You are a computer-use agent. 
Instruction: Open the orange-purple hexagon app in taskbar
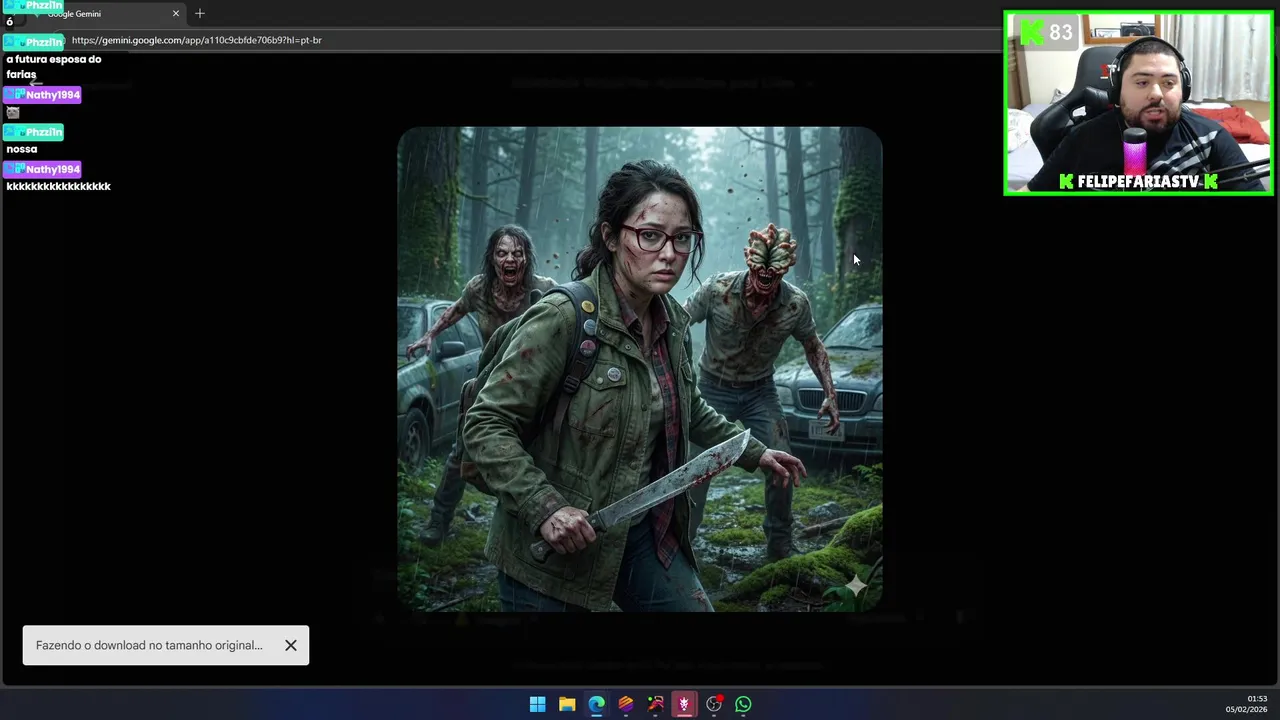coord(626,704)
